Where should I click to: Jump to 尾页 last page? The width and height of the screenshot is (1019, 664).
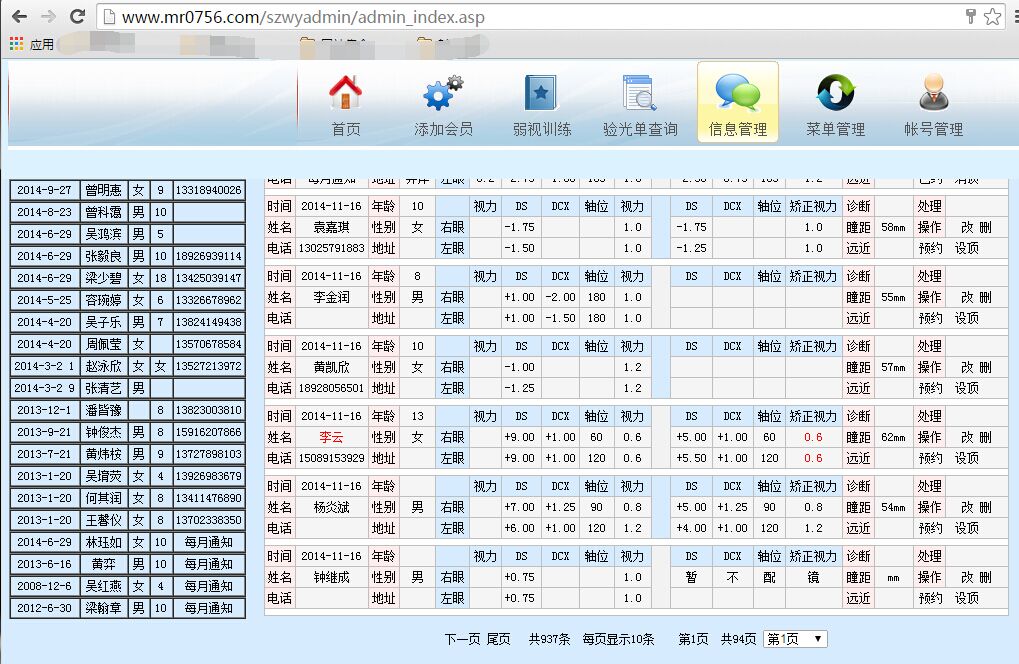[x=498, y=639]
